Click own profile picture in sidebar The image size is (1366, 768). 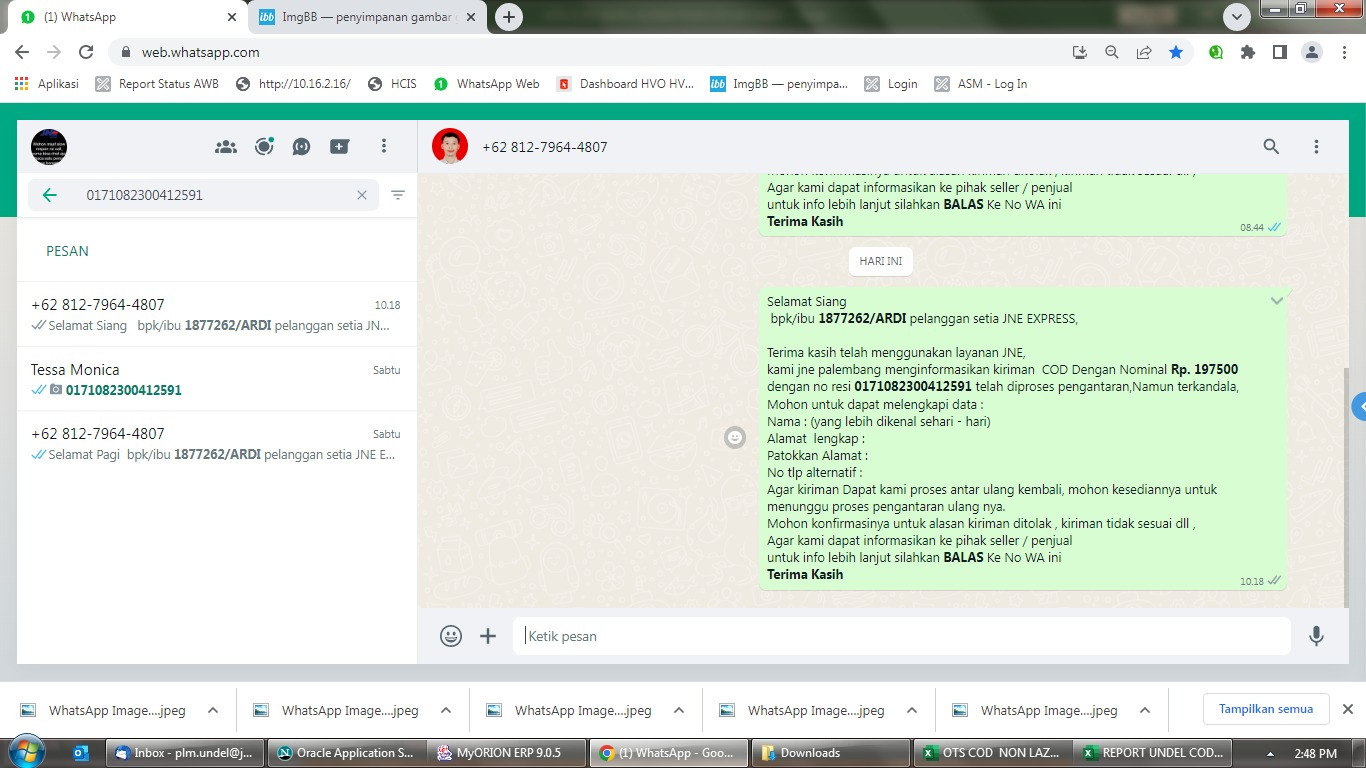pyautogui.click(x=49, y=147)
